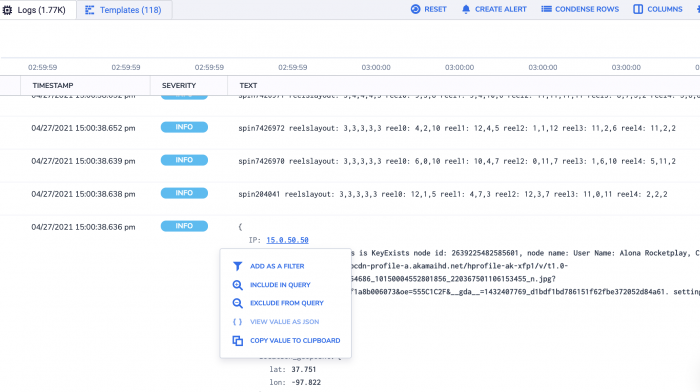
Task: Click the first 03:00:00 timeline label
Action: point(376,67)
